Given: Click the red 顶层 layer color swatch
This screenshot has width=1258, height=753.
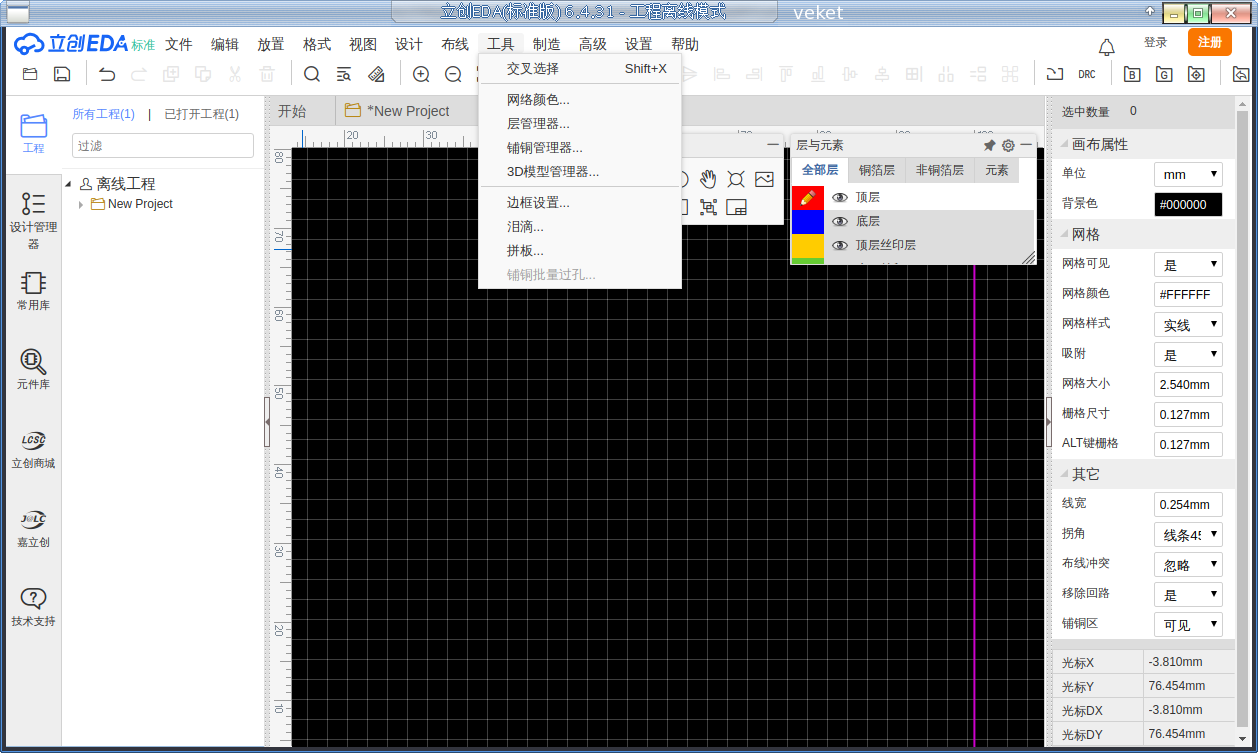Looking at the screenshot, I should (x=808, y=198).
